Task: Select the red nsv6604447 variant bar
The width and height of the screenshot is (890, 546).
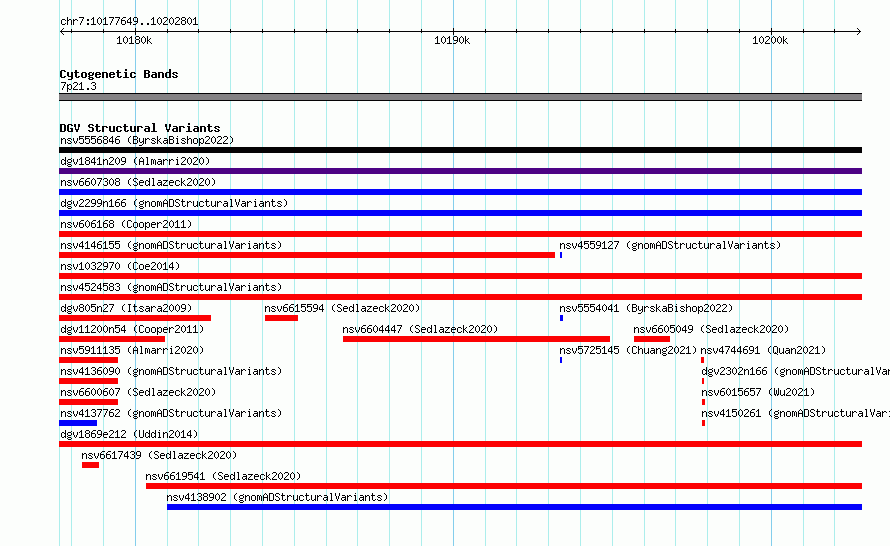Action: tap(476, 339)
